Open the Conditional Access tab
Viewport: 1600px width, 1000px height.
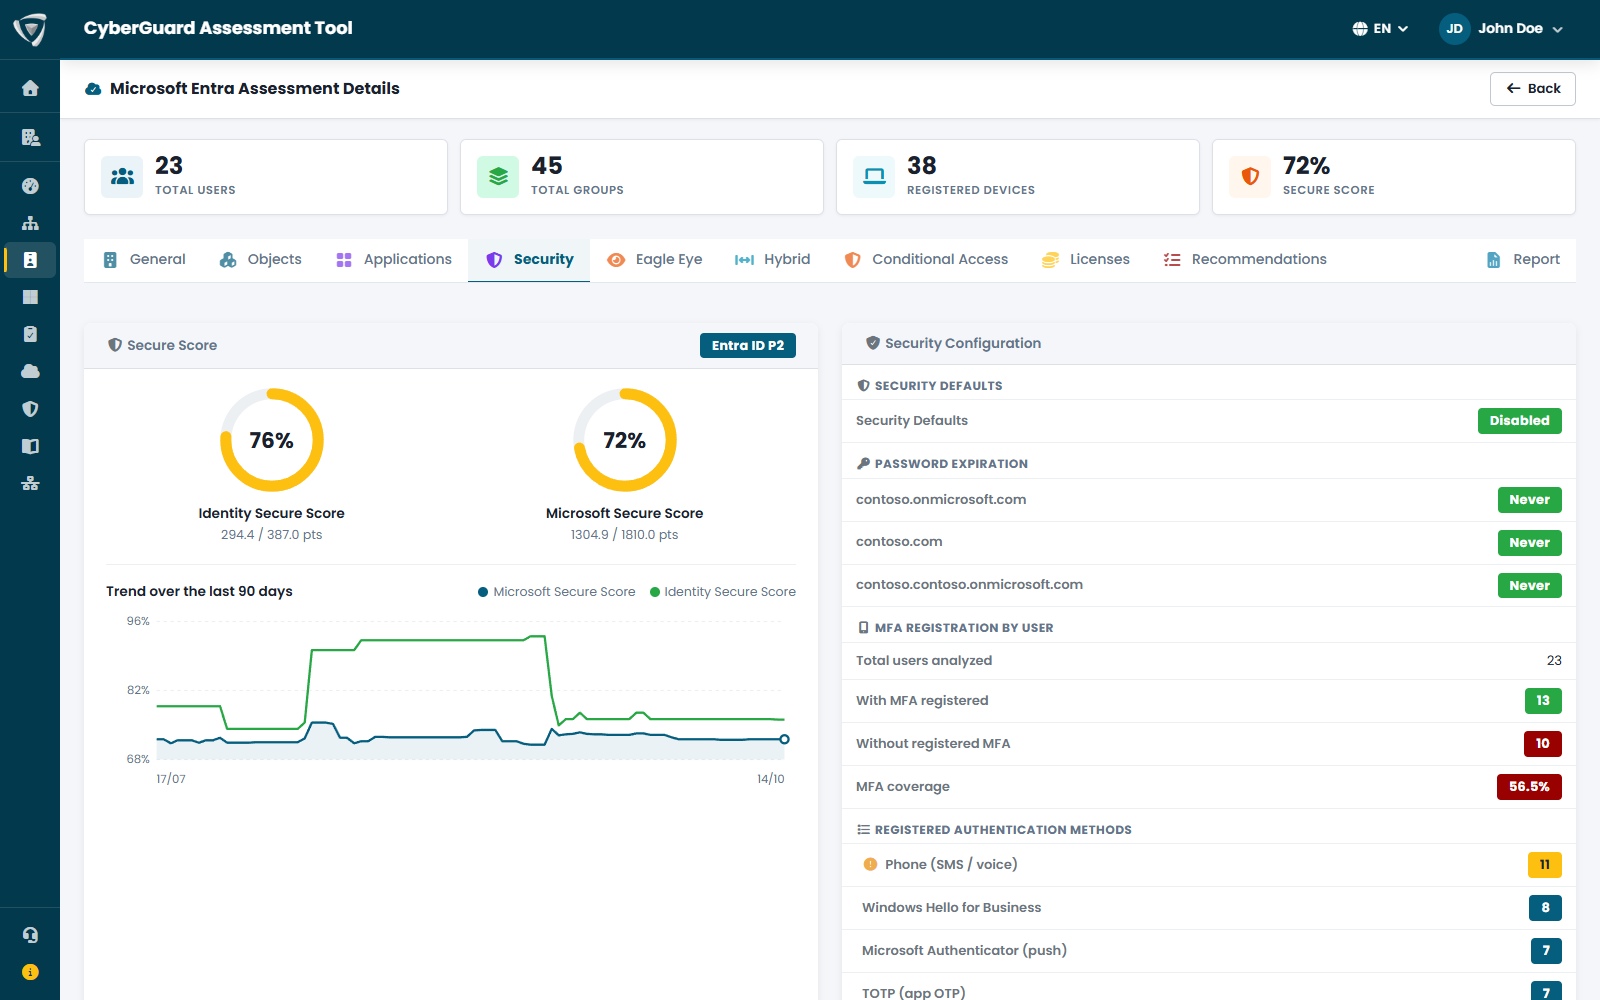tap(925, 260)
